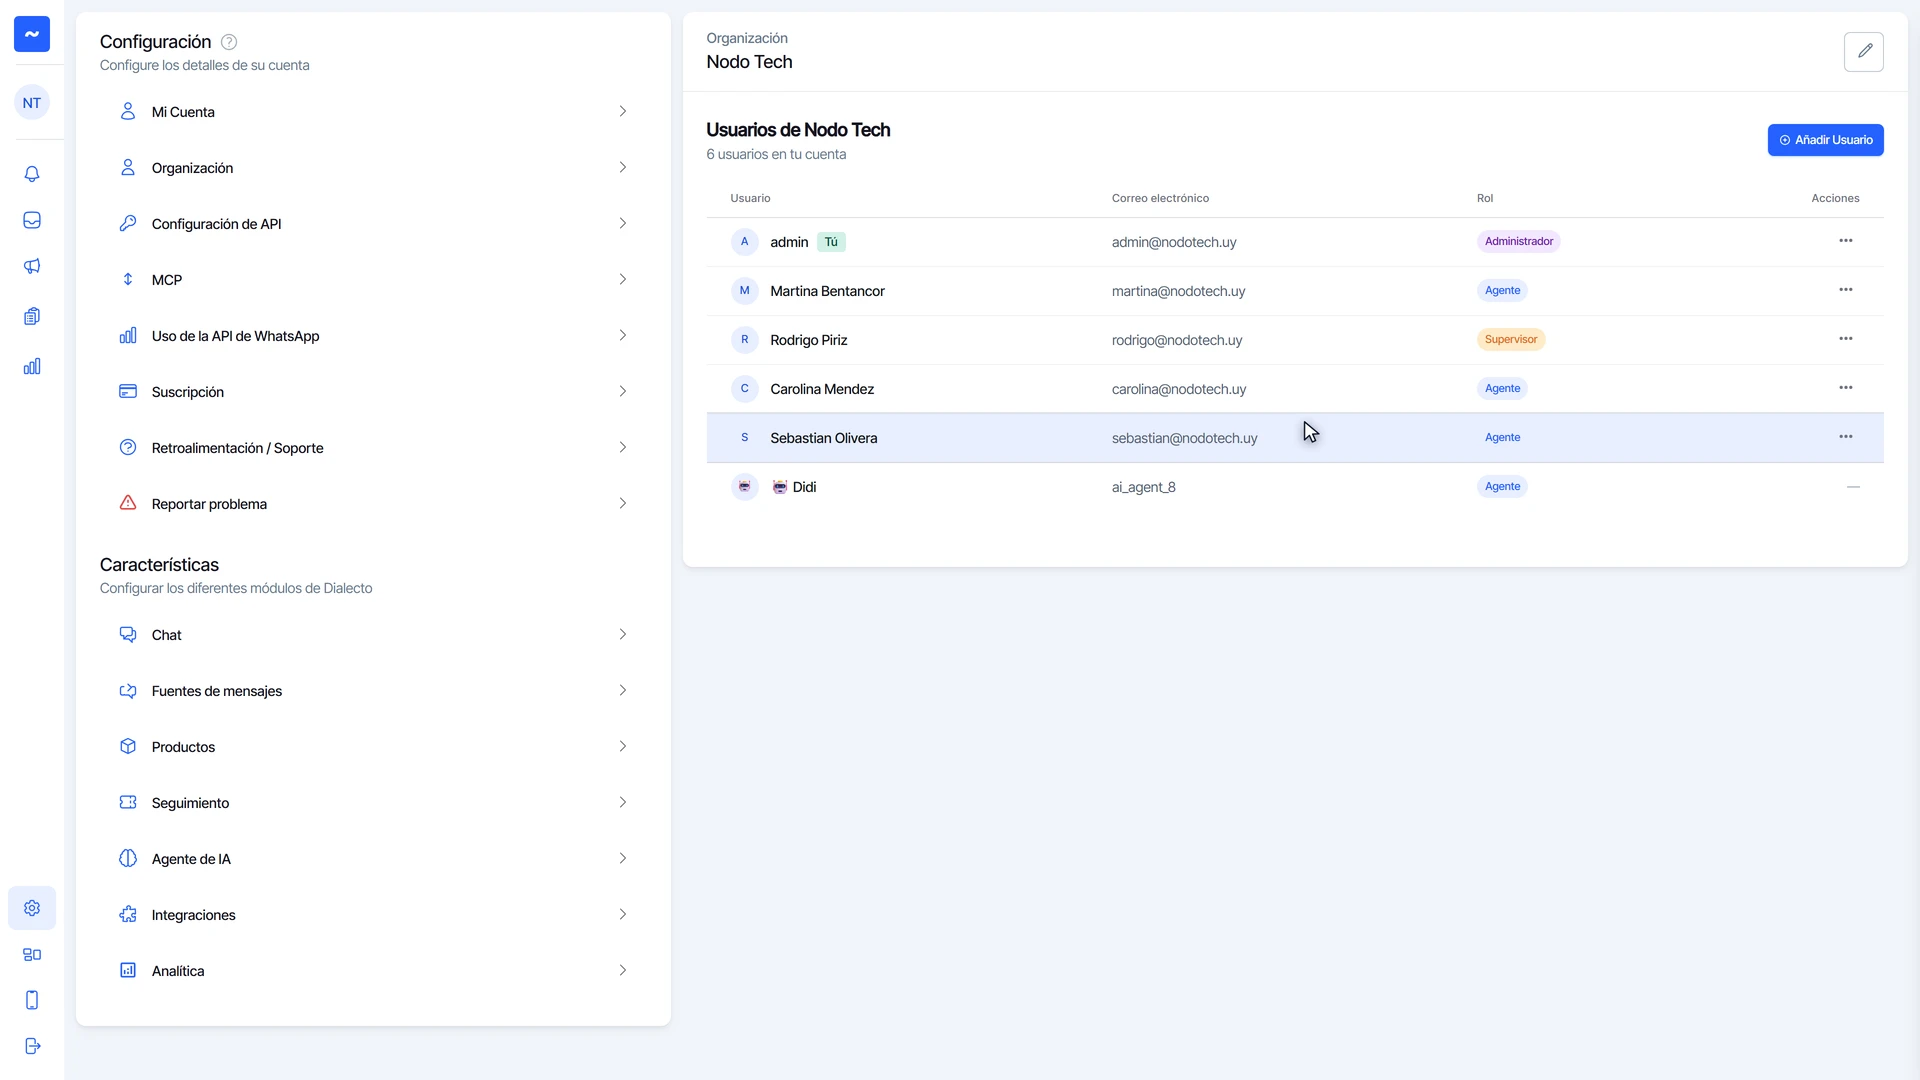Click the help icon next to Configuración

coord(229,42)
